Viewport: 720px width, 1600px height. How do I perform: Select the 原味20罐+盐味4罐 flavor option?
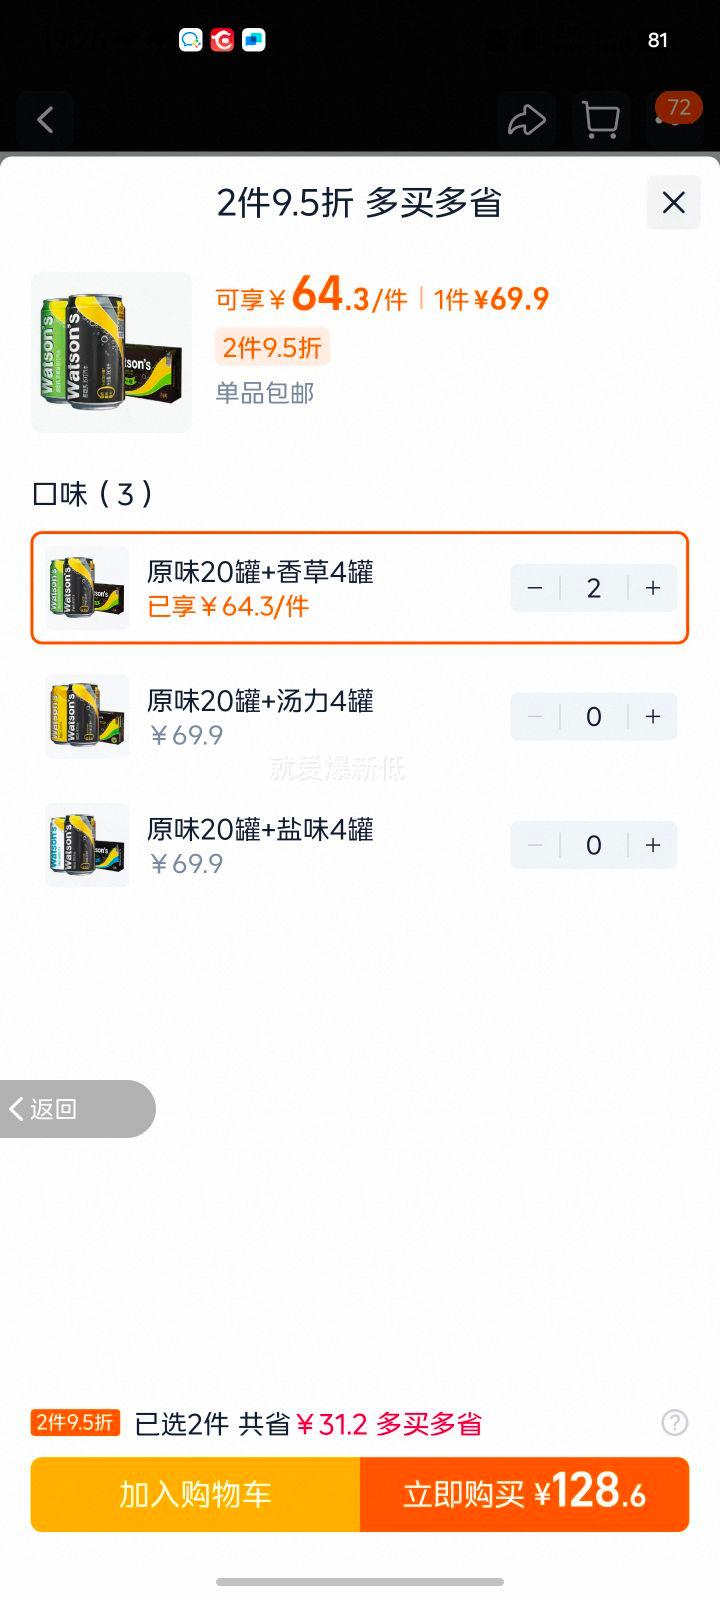point(360,845)
